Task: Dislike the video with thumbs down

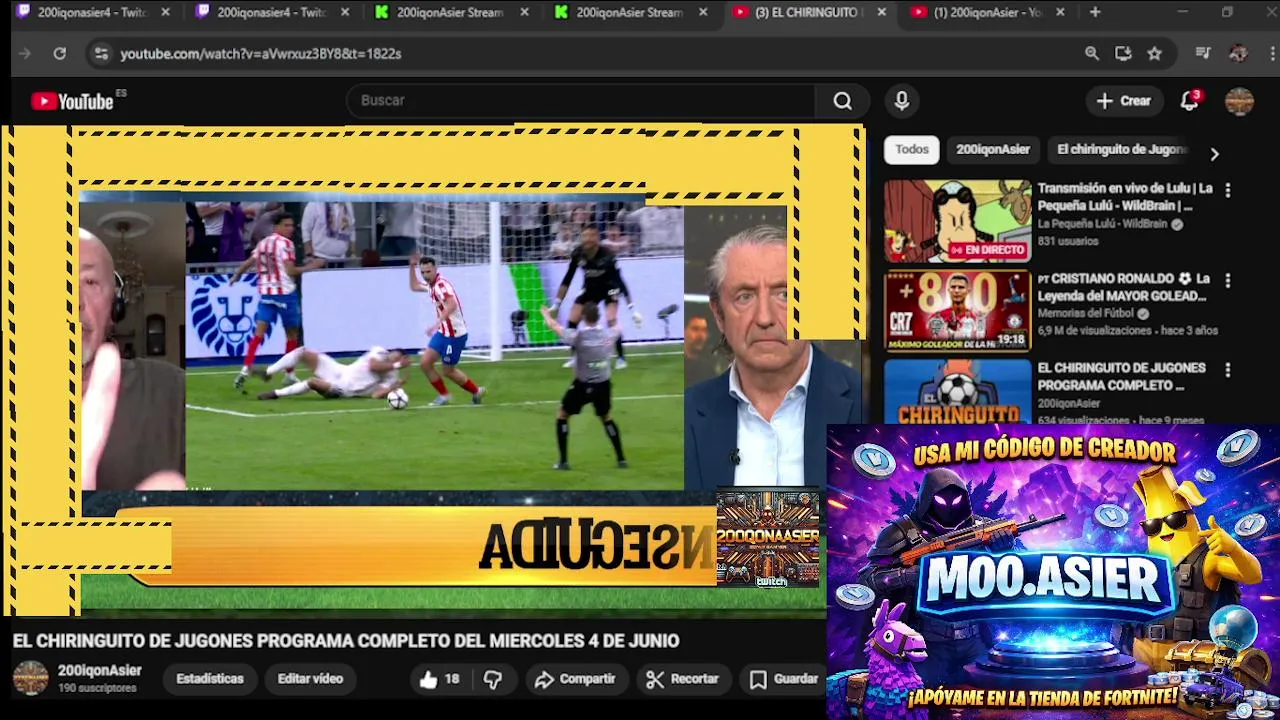Action: pos(493,679)
